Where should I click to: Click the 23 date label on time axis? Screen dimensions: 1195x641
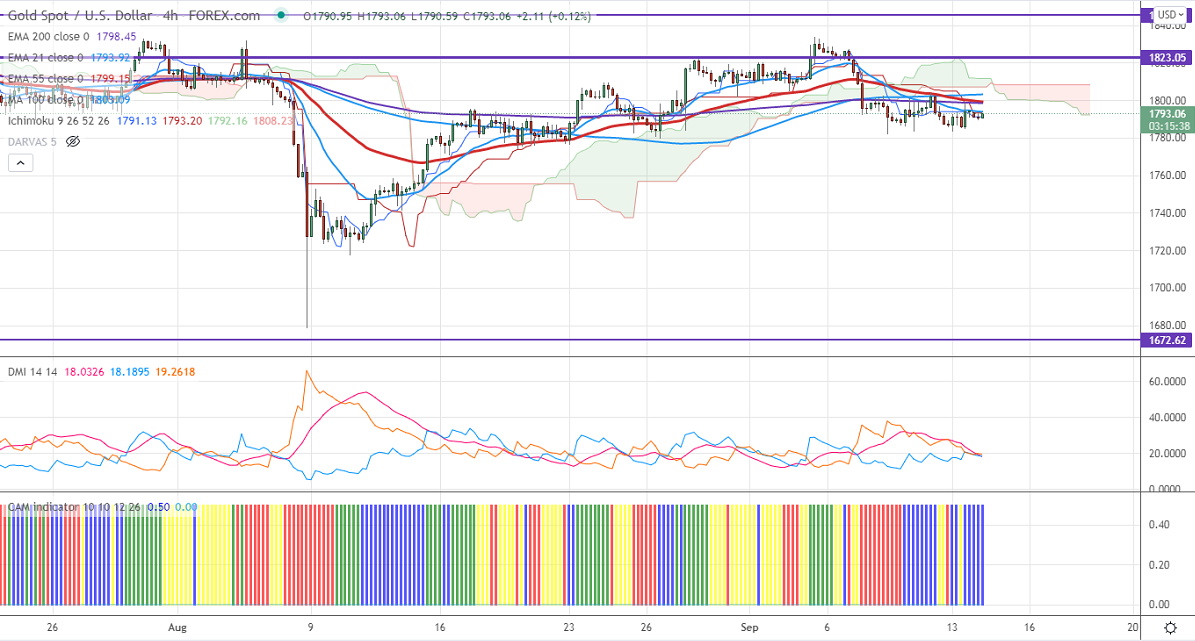[569, 627]
